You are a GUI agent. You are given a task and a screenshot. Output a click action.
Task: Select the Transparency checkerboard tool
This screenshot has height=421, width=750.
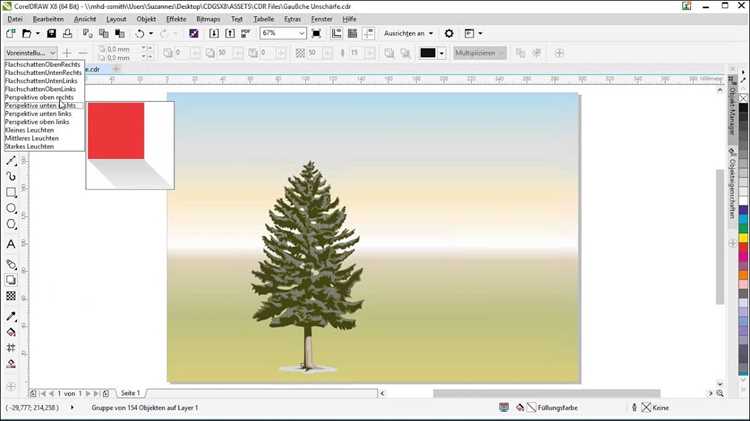point(11,296)
